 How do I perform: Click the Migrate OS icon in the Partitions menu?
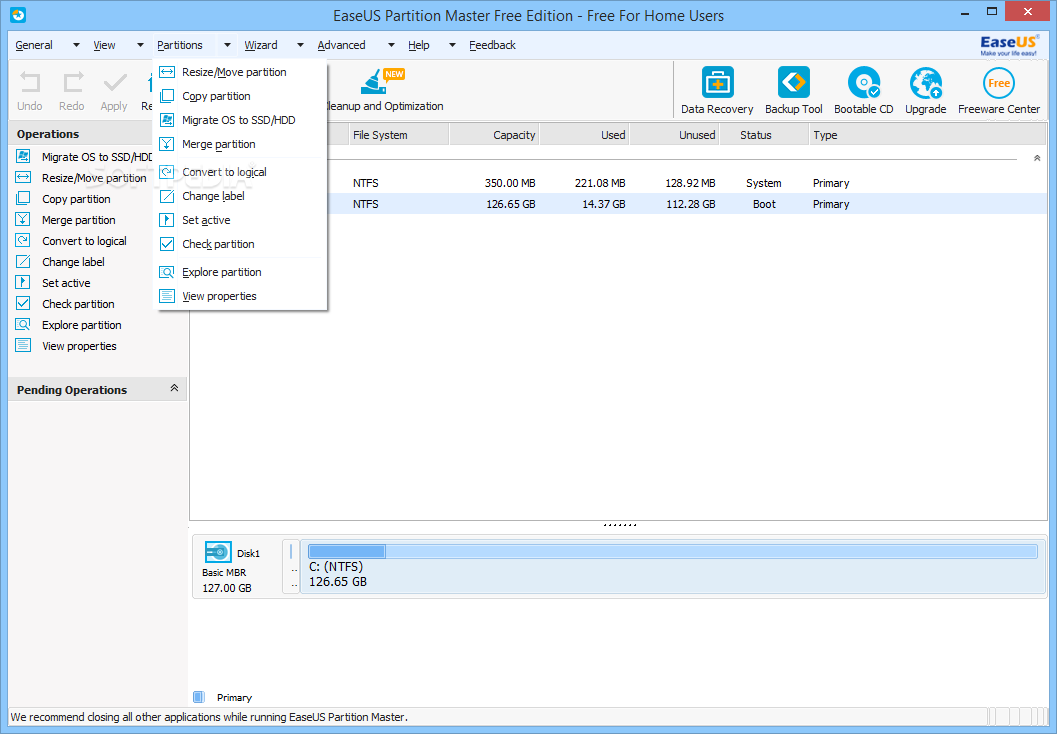point(167,120)
